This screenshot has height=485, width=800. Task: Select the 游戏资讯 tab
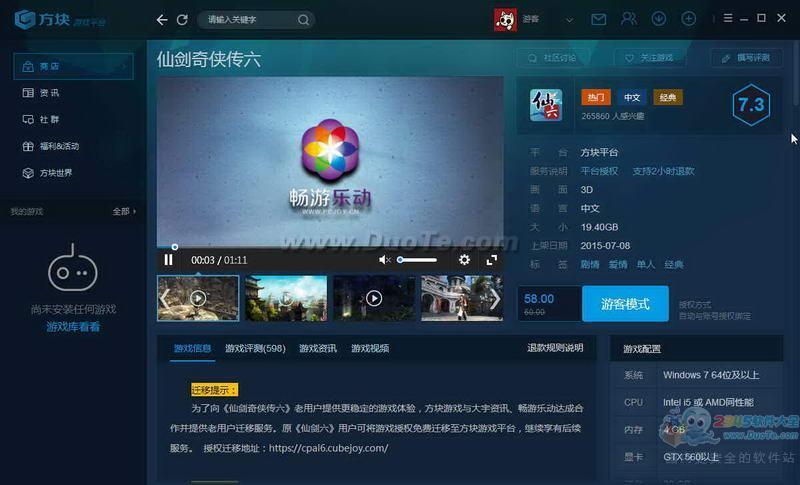tap(318, 348)
